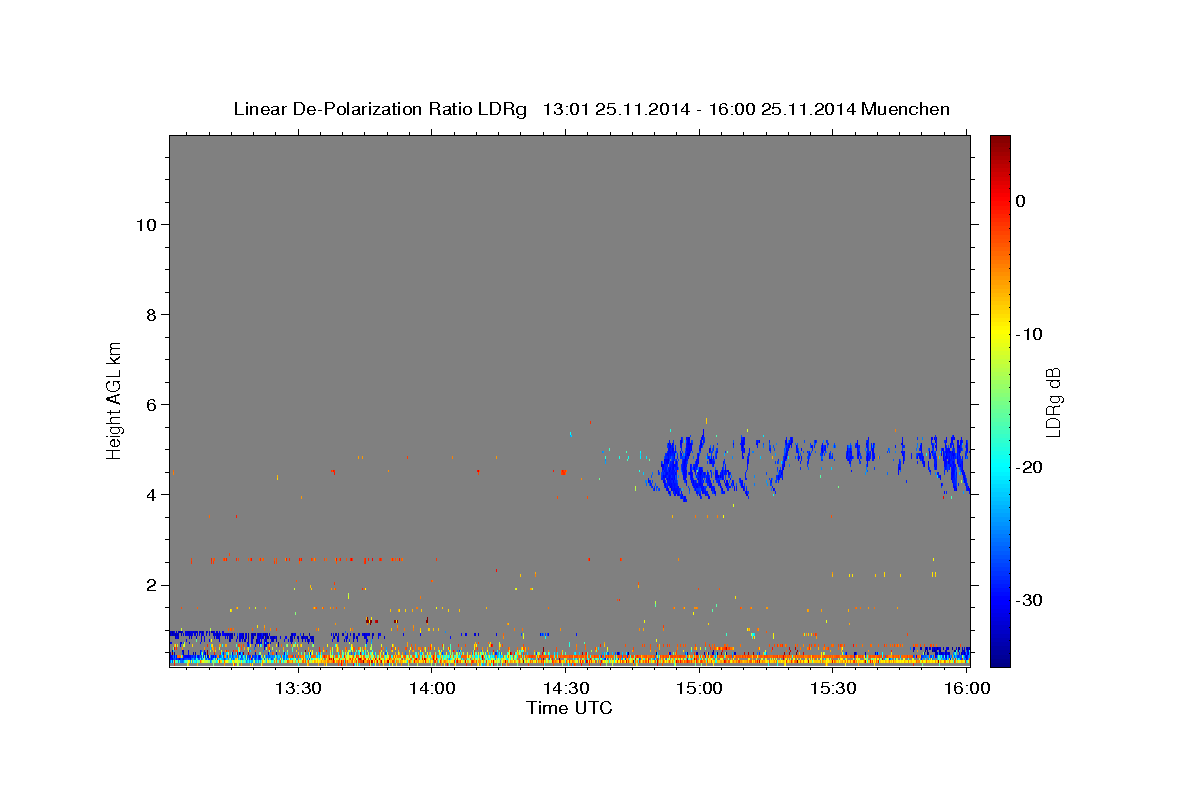Click the 16:00 time tick label
Viewport: 1200px width, 800px height.
[x=967, y=688]
